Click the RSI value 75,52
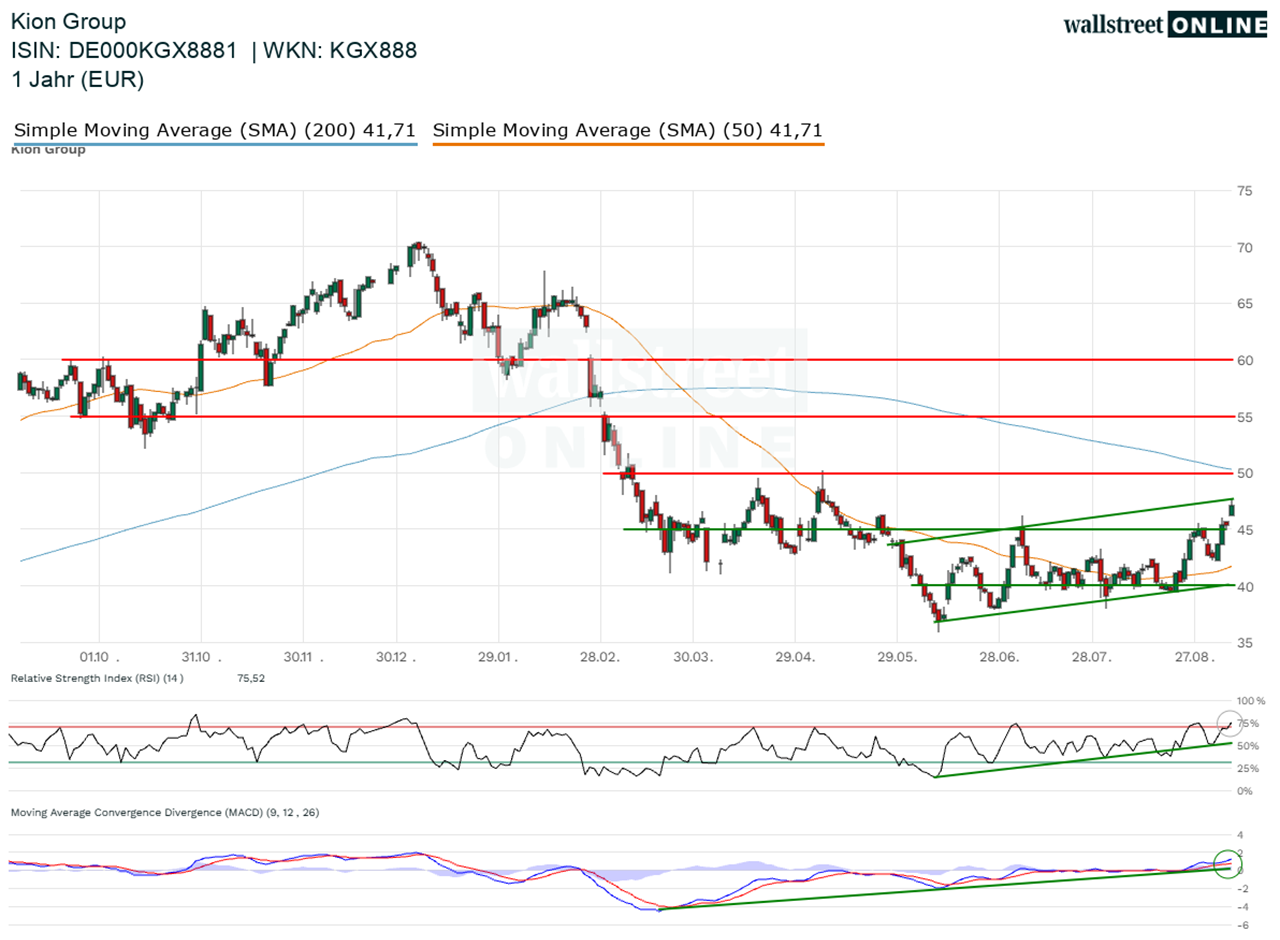The image size is (1280, 940). tap(253, 678)
